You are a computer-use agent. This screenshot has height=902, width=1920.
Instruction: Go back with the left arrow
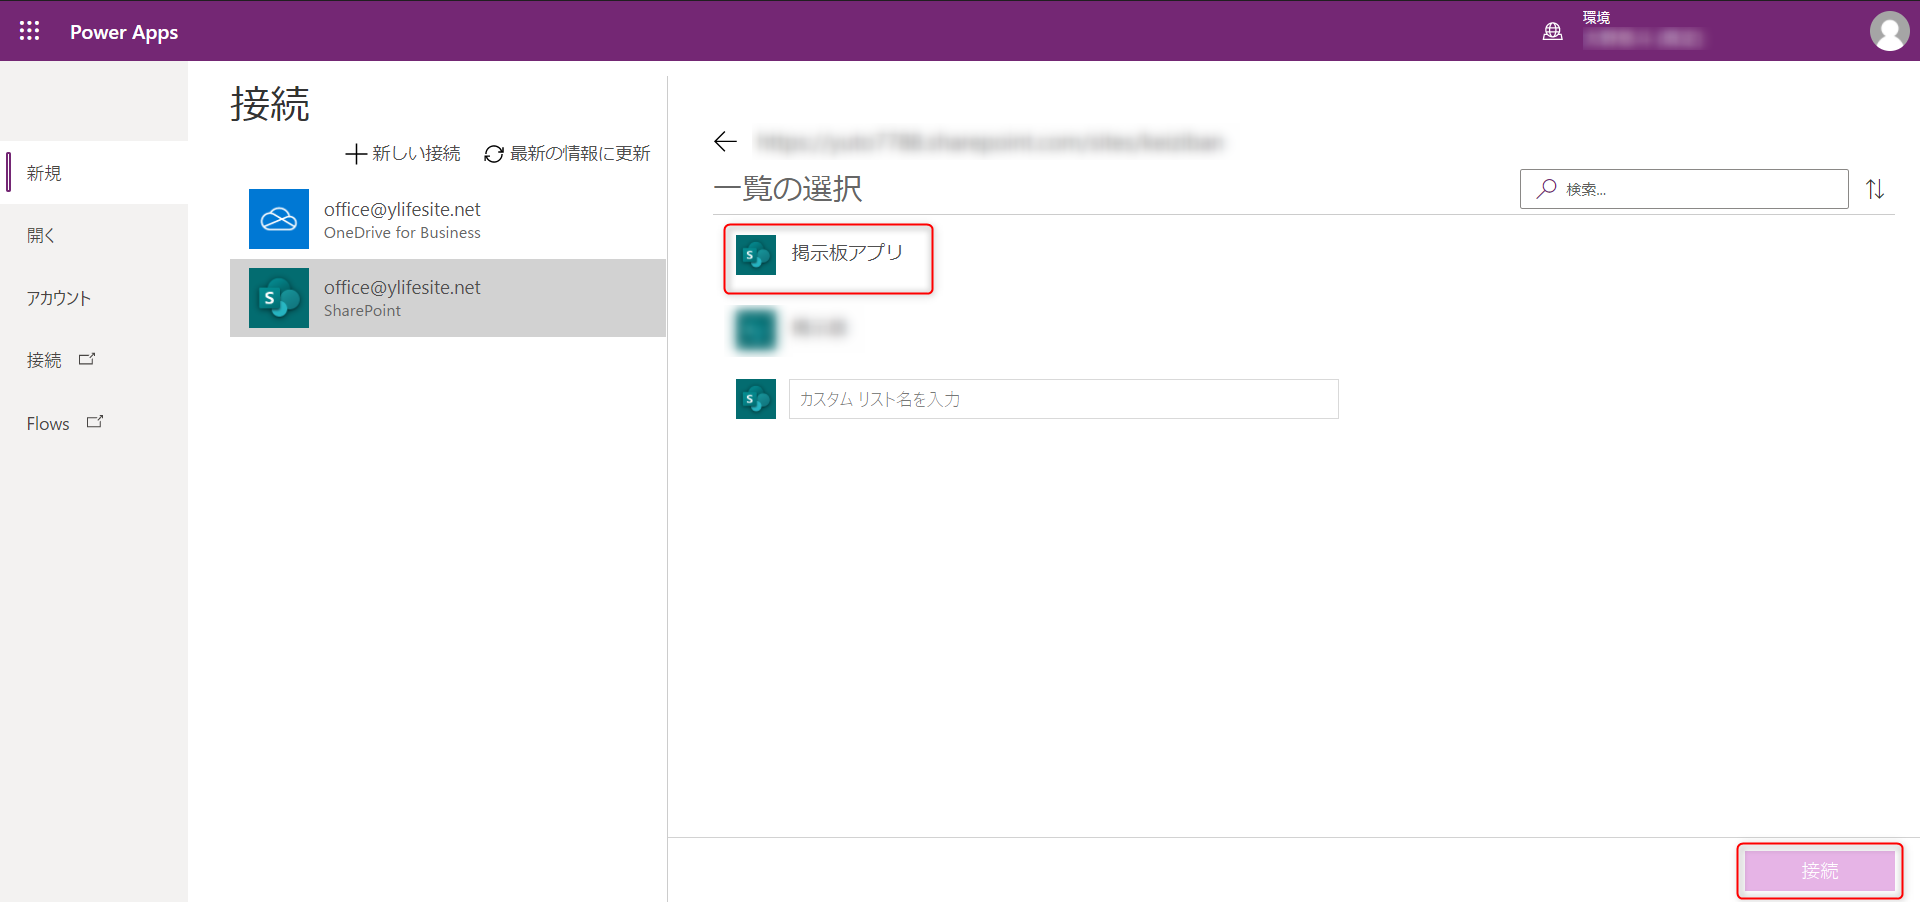725,142
